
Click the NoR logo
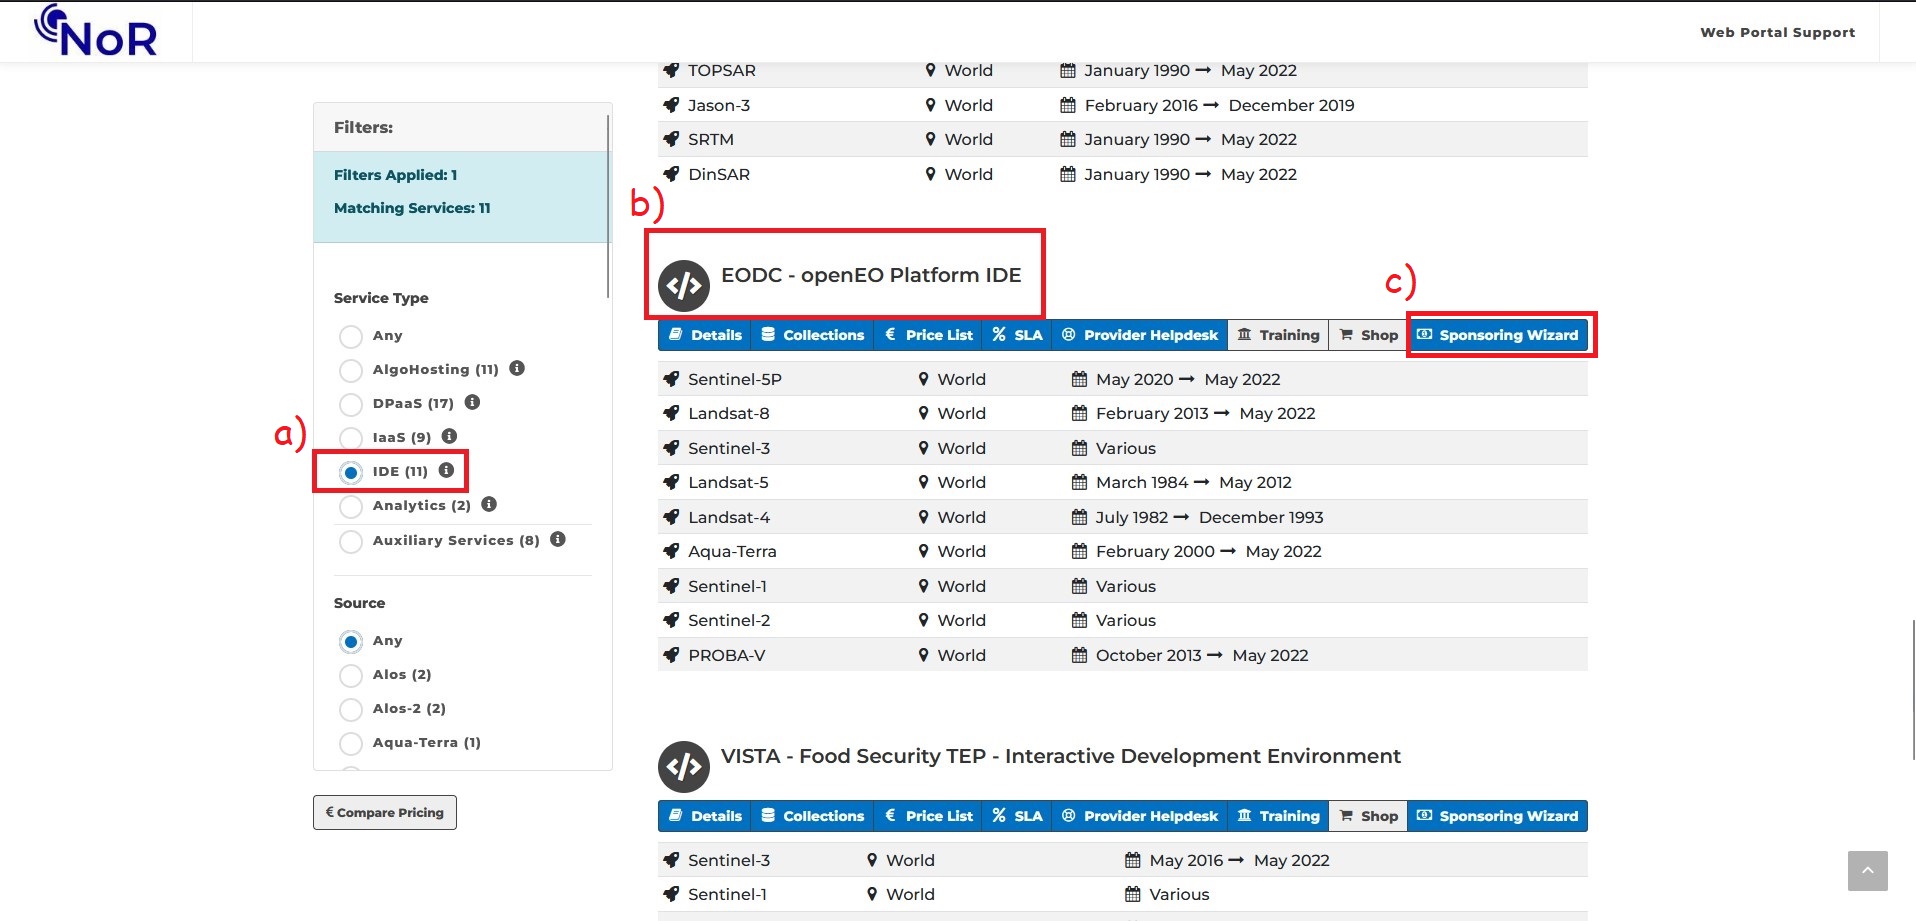tap(96, 31)
